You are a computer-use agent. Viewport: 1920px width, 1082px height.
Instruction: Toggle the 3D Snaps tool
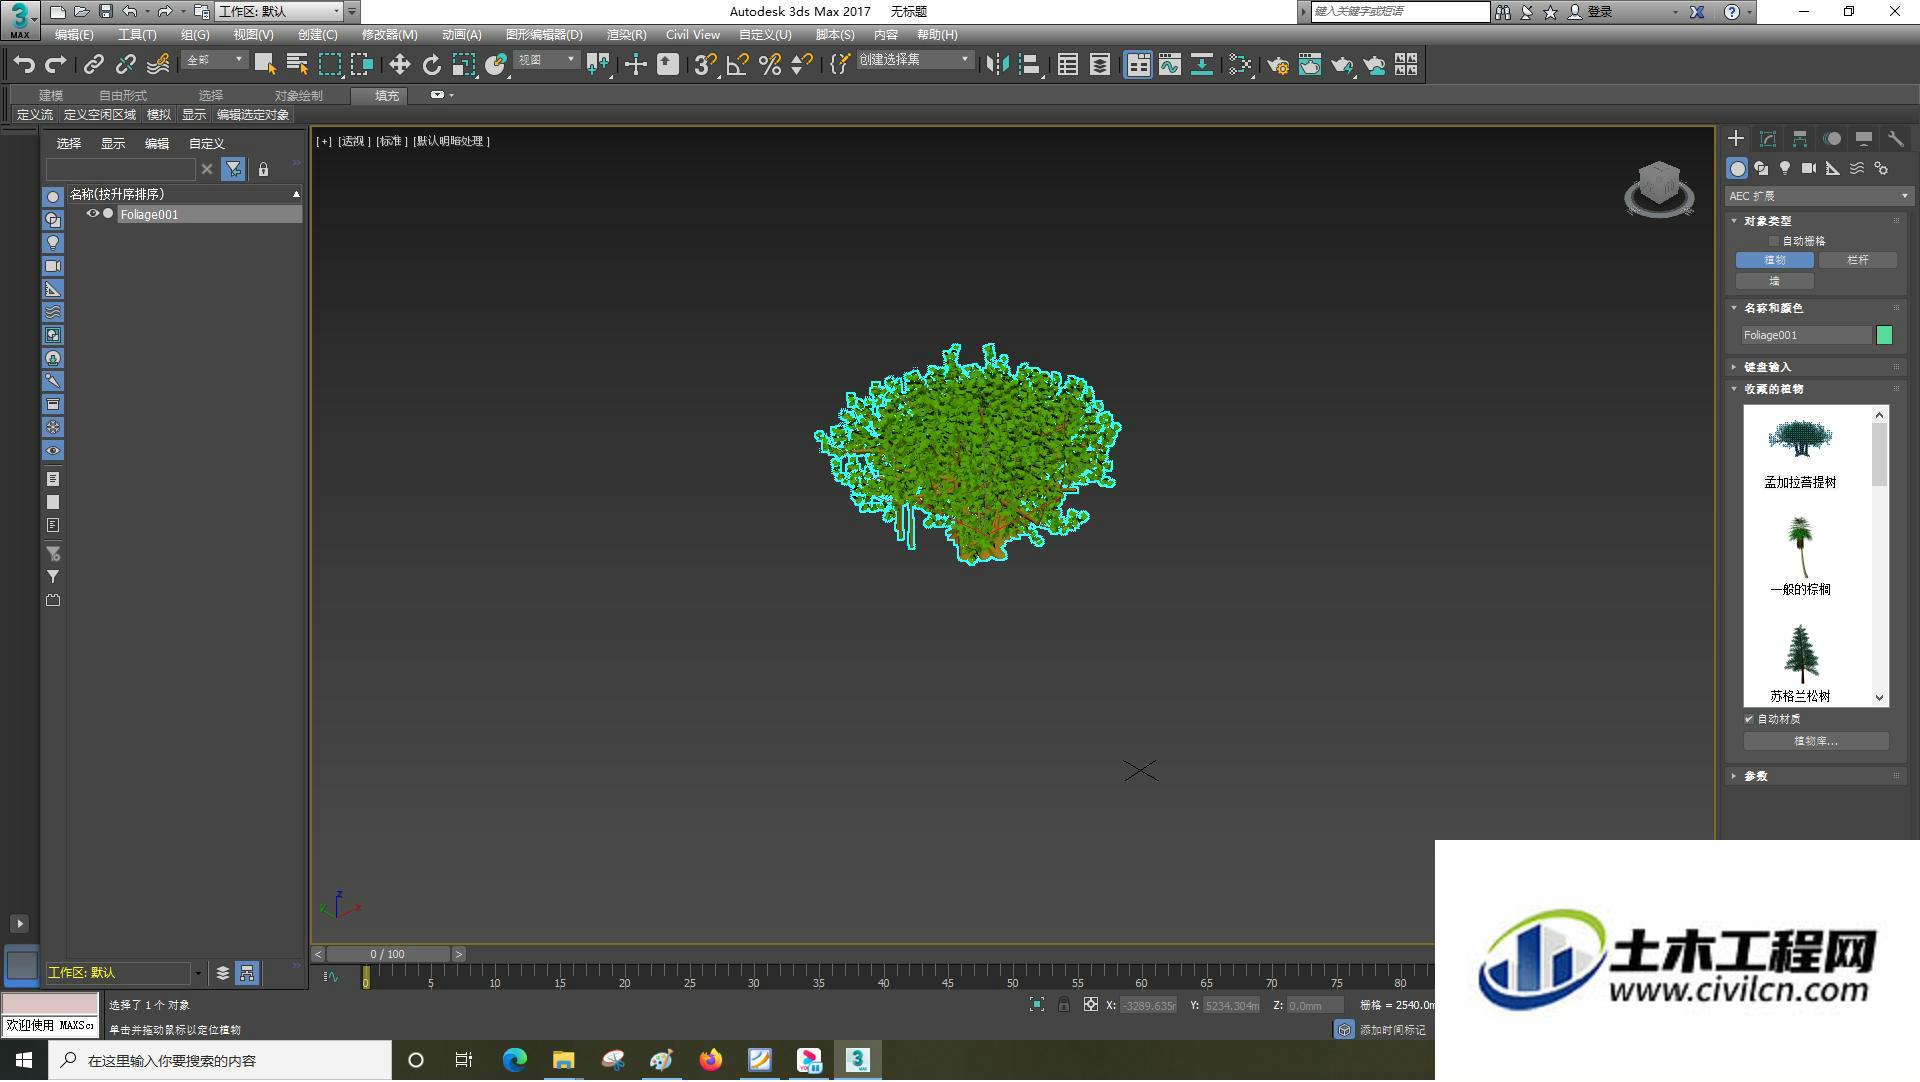[705, 65]
